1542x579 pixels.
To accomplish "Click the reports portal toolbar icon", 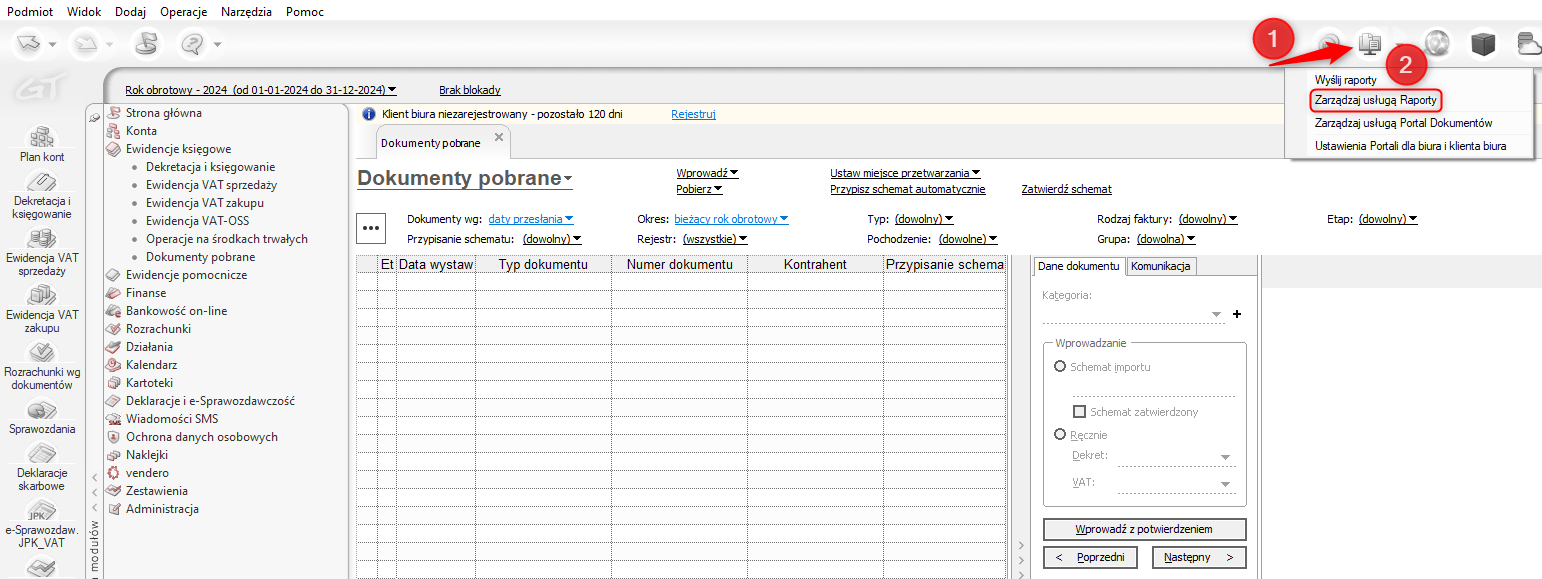I will click(1369, 44).
